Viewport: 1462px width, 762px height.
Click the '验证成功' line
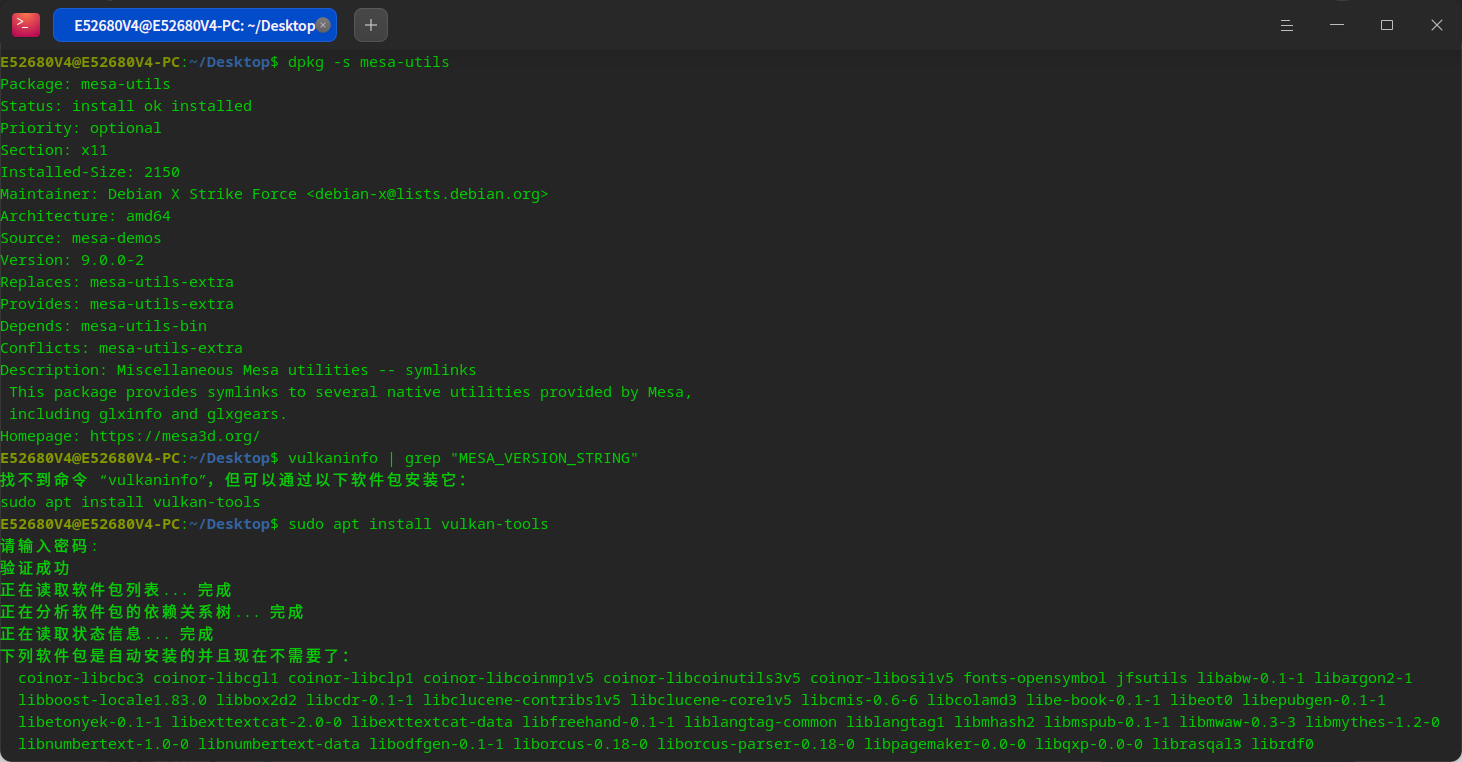point(35,568)
